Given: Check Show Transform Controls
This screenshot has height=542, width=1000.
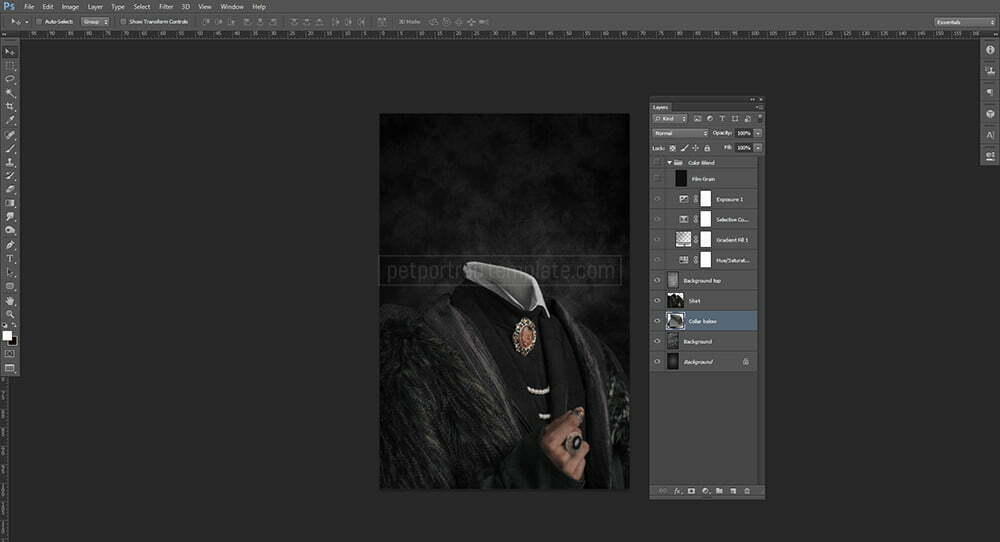Looking at the screenshot, I should coord(123,21).
